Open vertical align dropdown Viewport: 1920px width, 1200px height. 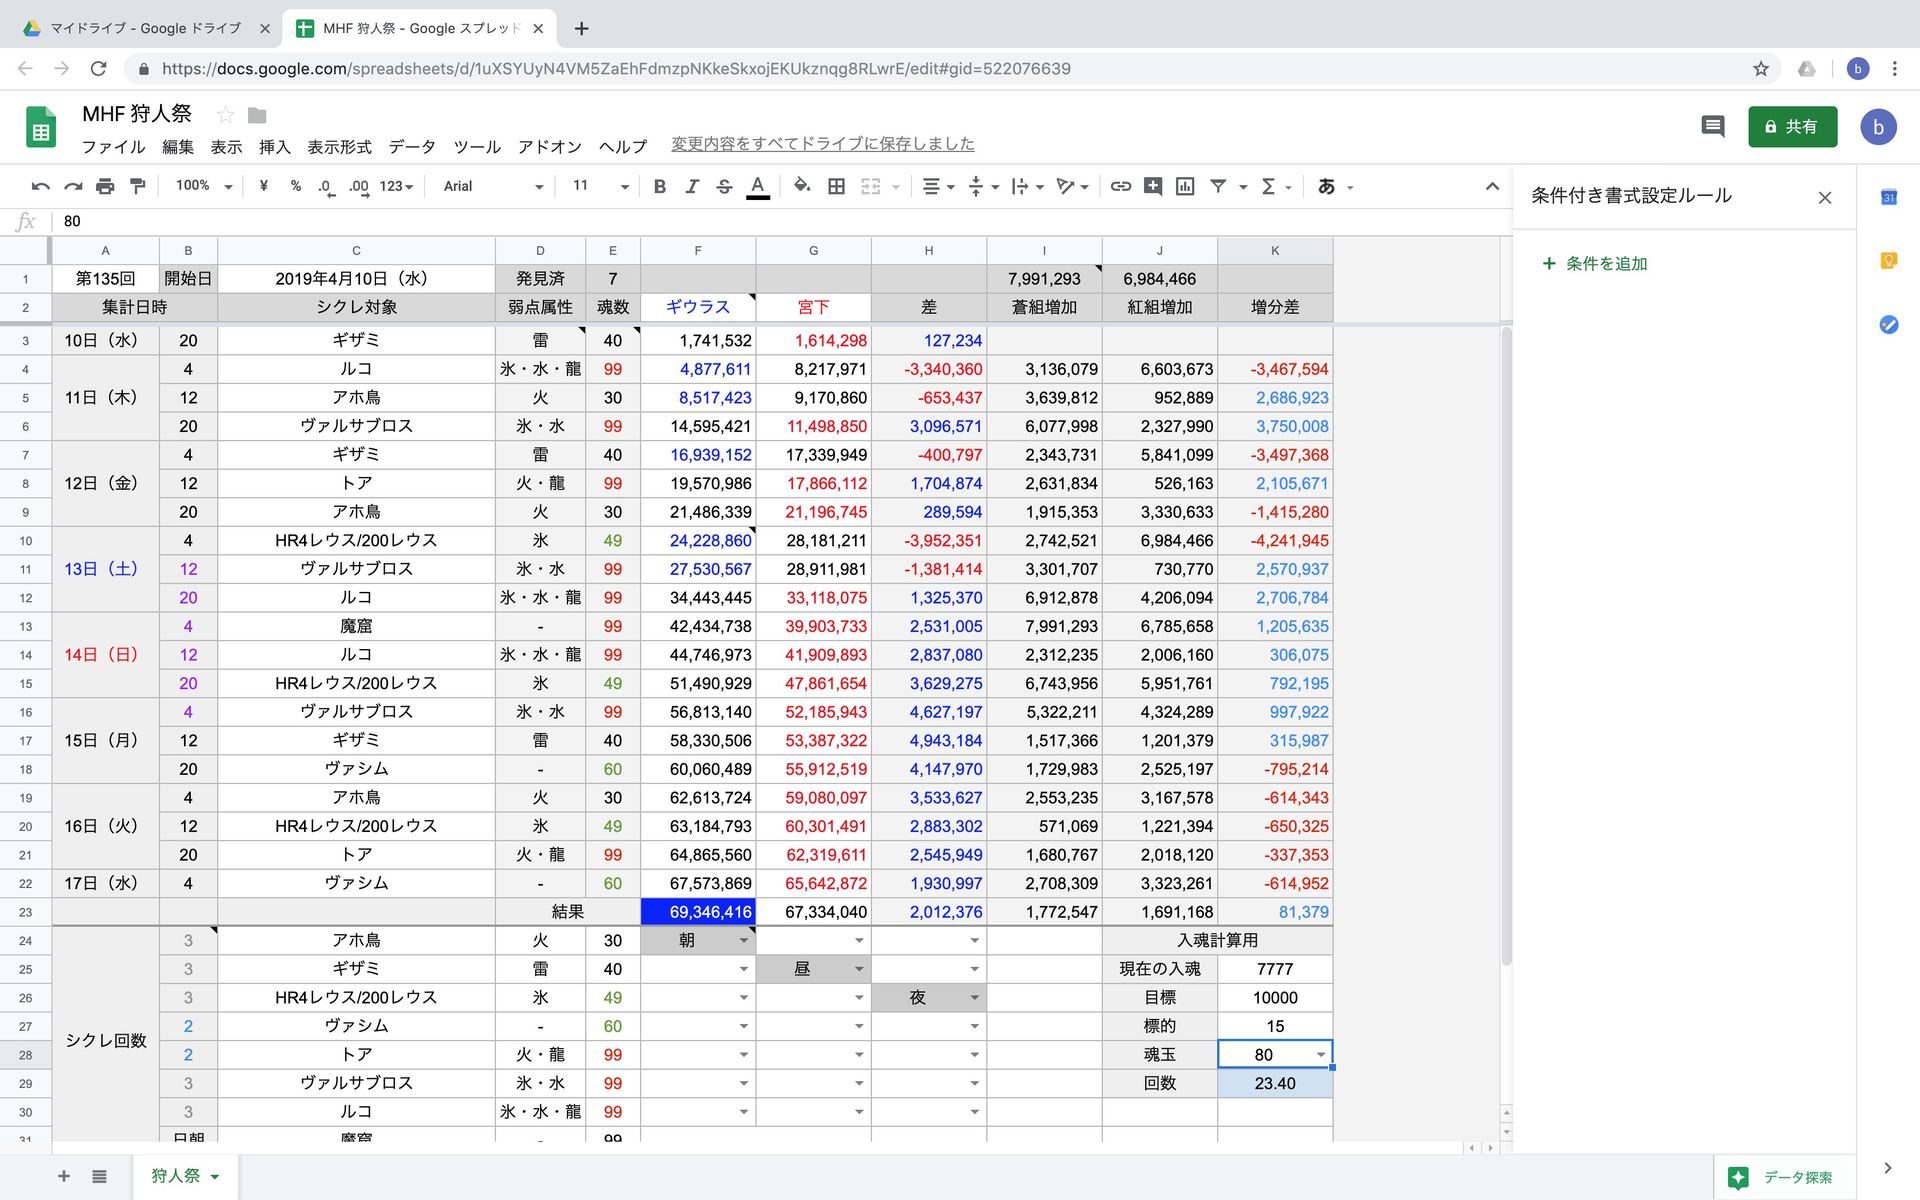[x=984, y=186]
